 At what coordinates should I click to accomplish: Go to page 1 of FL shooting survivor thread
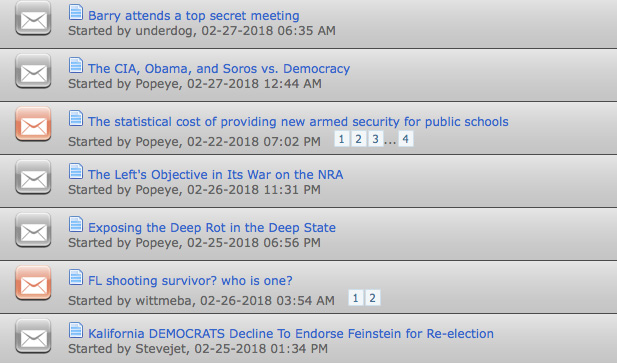tap(355, 298)
